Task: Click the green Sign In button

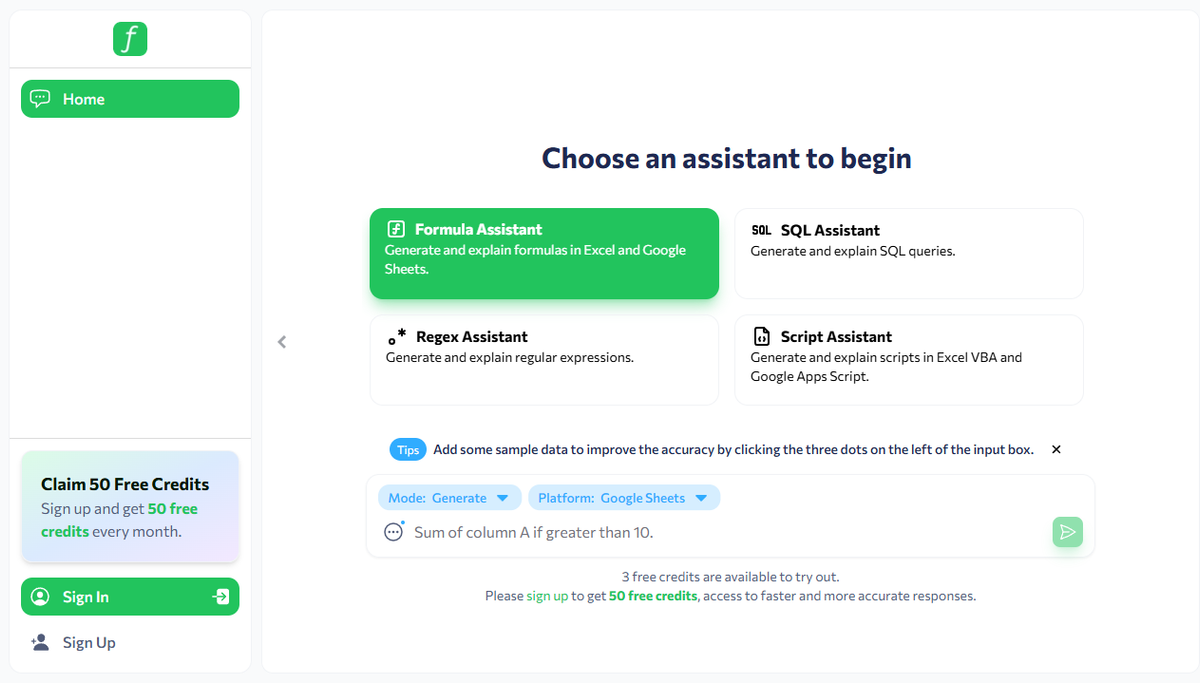Action: (x=130, y=597)
